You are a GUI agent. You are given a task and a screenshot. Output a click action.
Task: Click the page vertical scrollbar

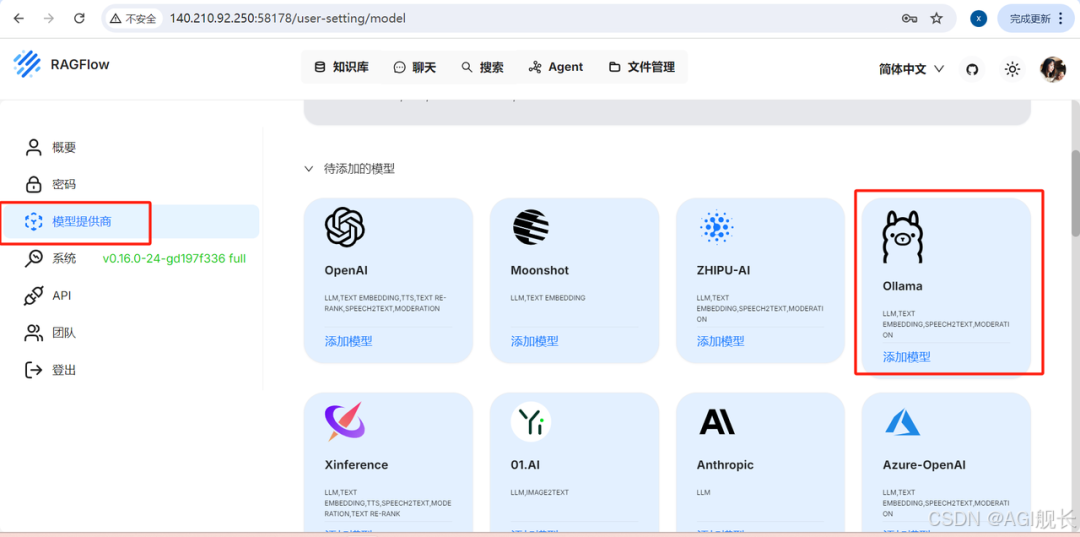1074,193
